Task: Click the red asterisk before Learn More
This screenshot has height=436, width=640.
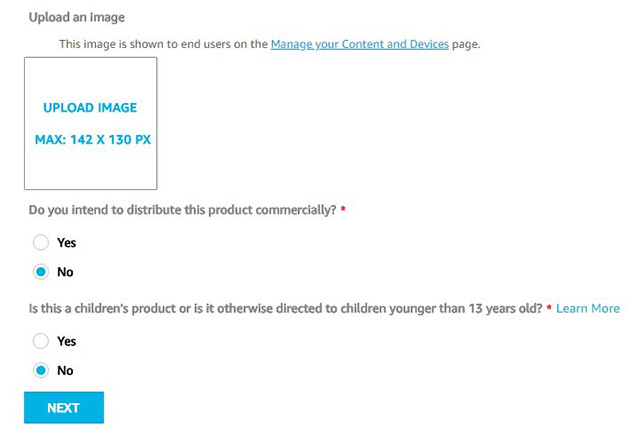Action: pos(549,307)
